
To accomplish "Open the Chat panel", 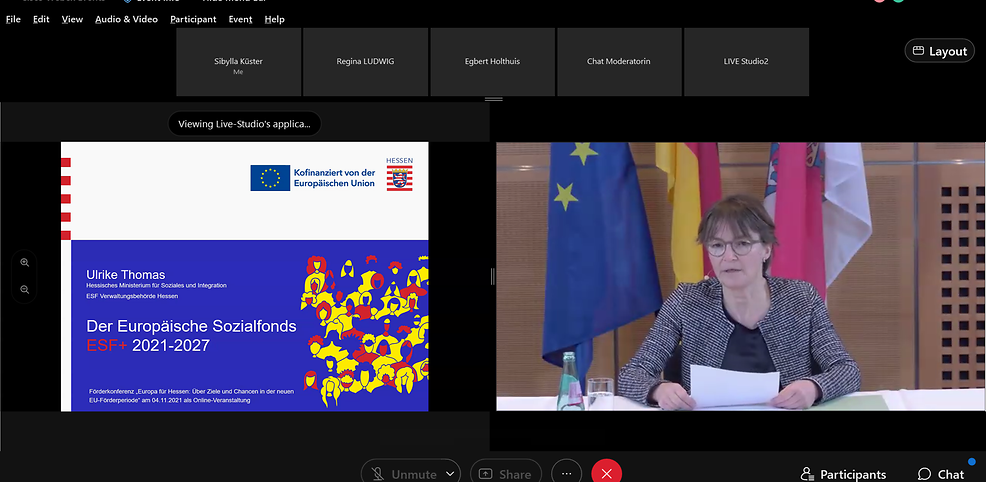I will tap(941, 474).
